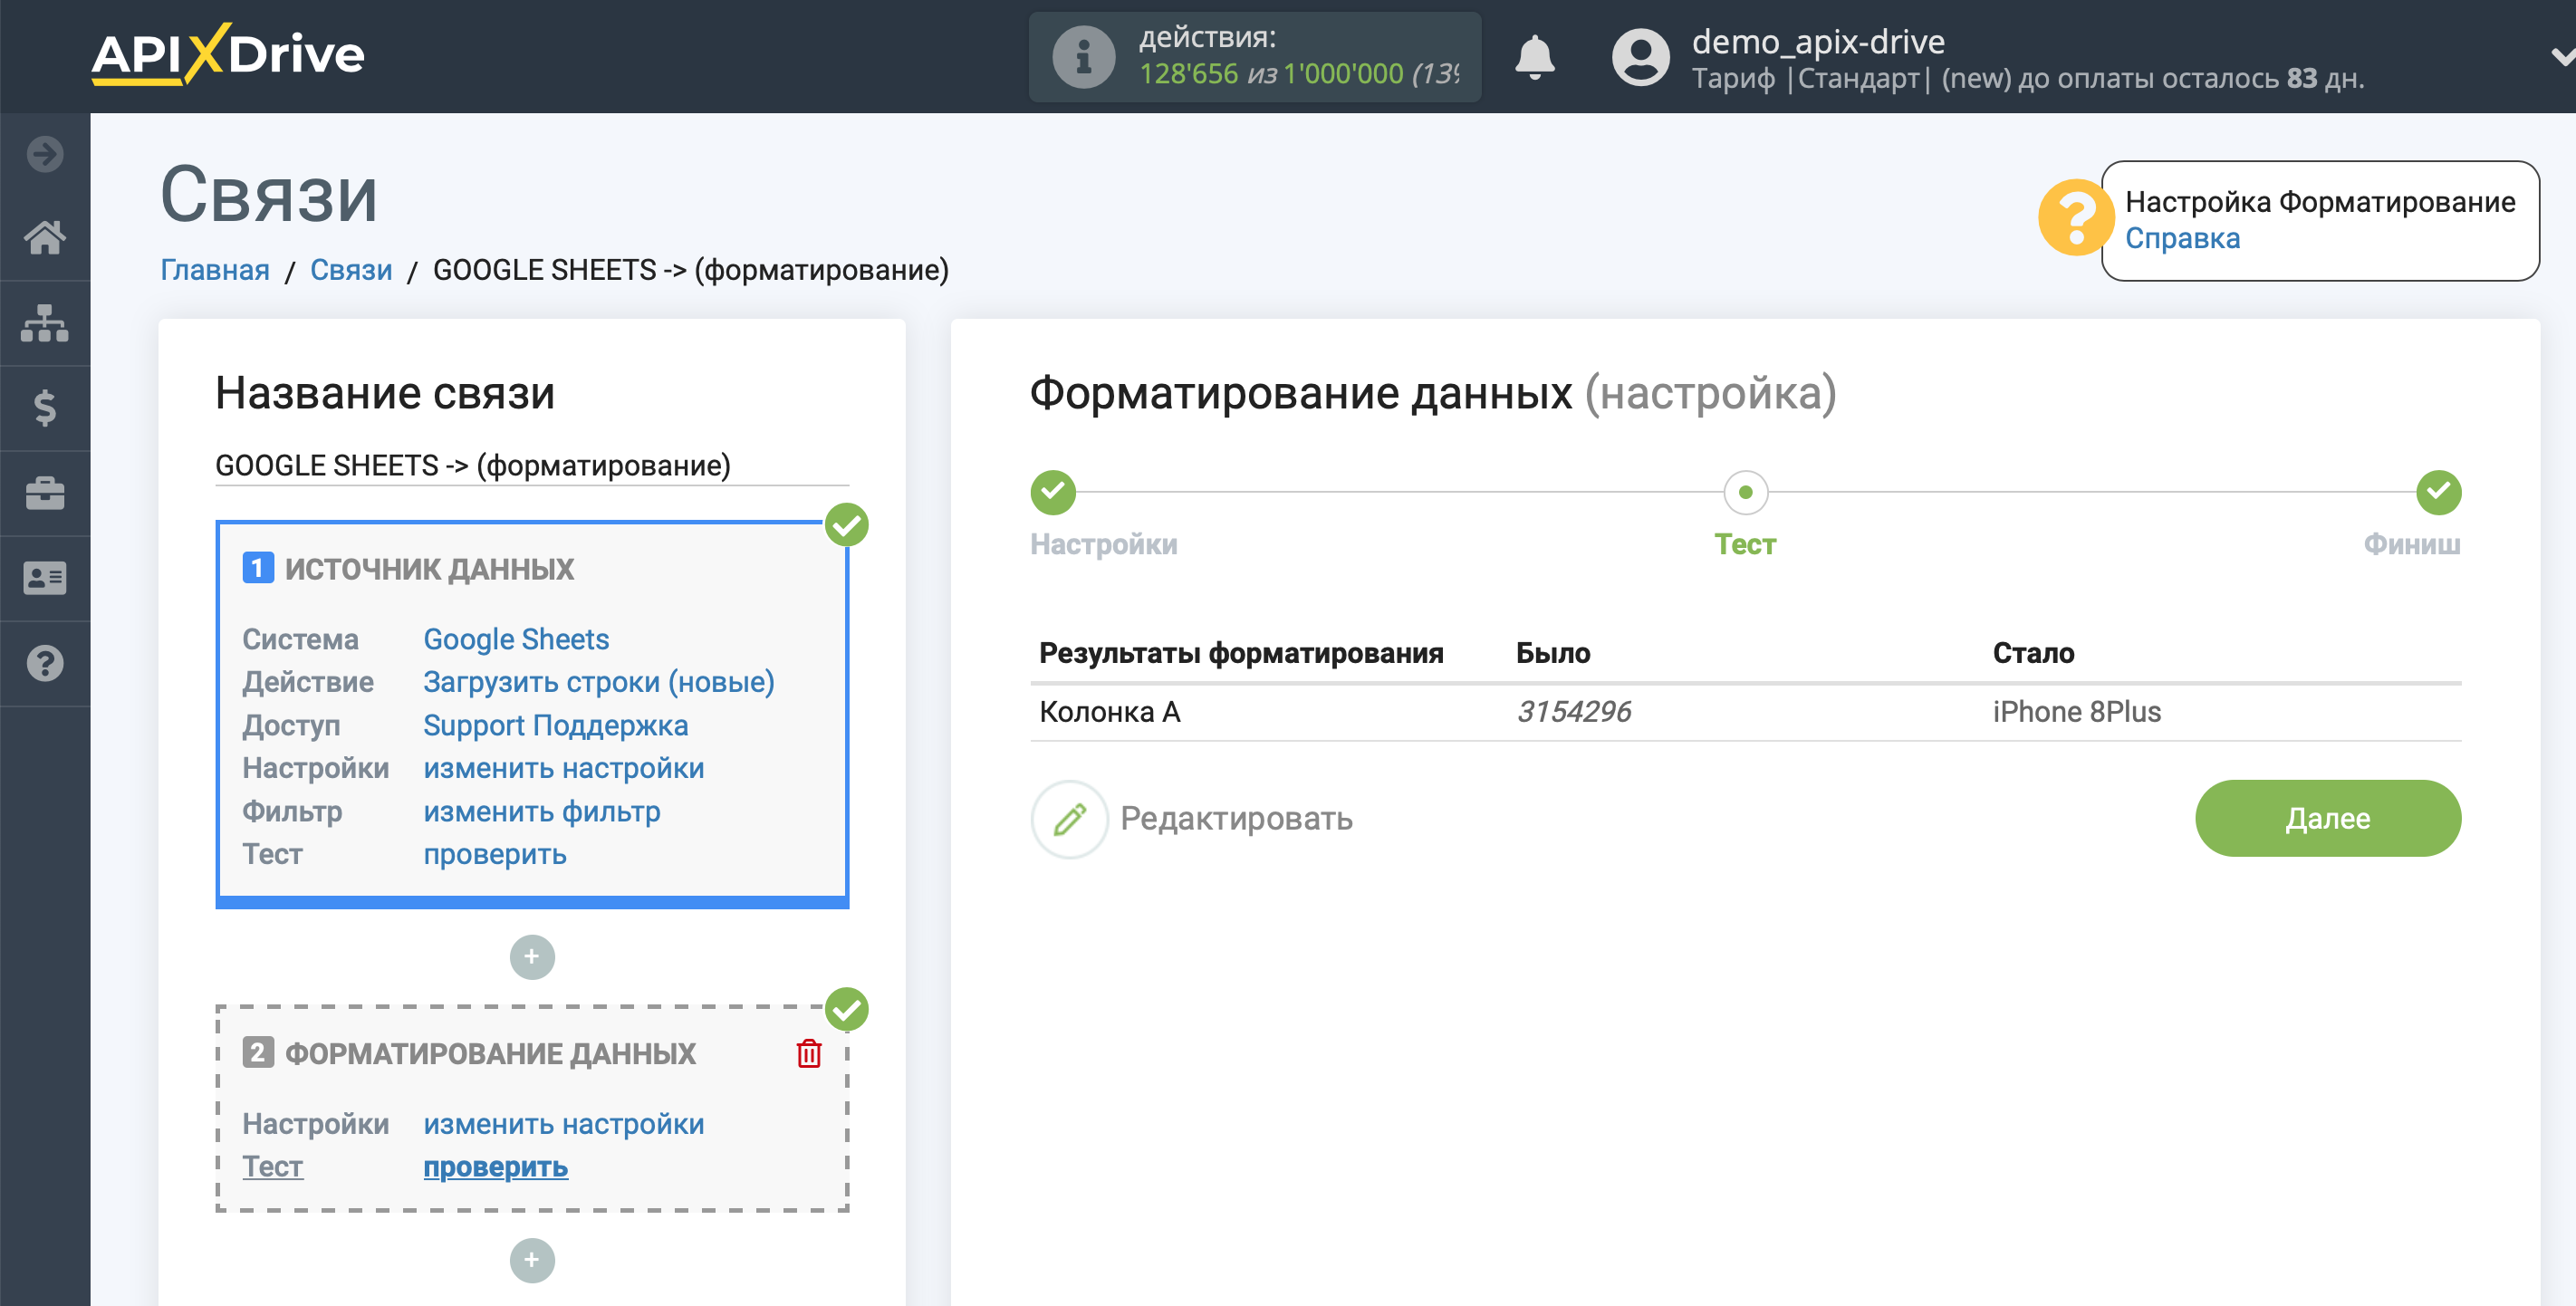Click изменить настройки in formatting block
Viewport: 2576px width, 1306px height.
click(564, 1124)
